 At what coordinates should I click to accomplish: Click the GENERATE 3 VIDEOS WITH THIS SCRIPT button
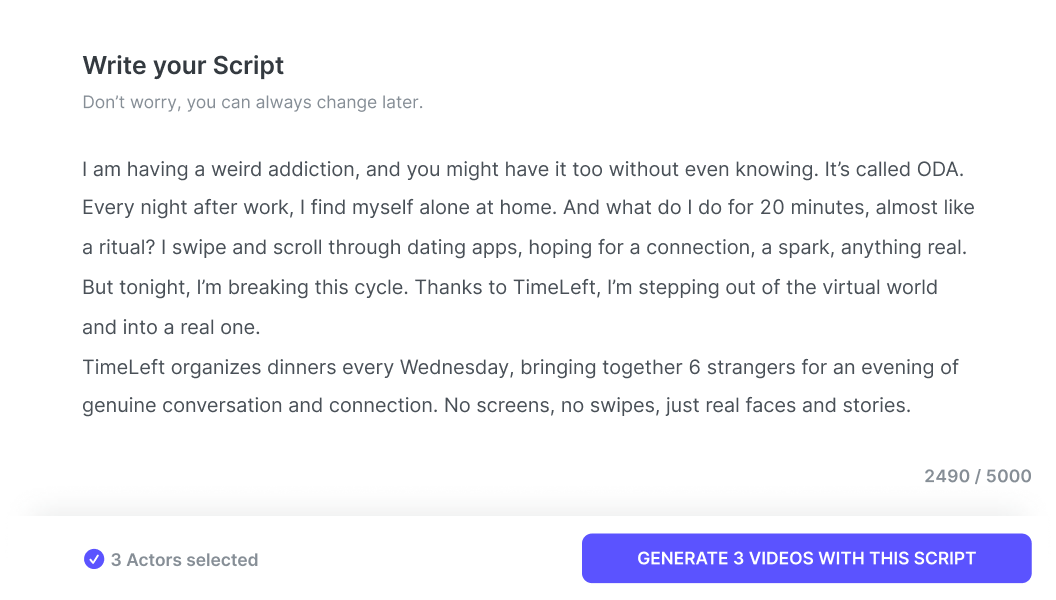806,558
